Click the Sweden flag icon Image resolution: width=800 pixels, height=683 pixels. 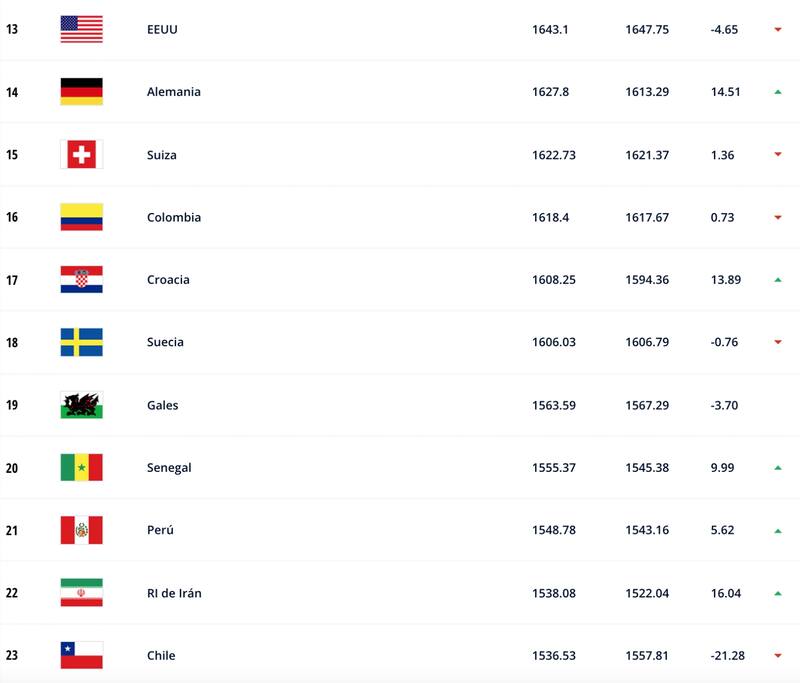tap(81, 342)
